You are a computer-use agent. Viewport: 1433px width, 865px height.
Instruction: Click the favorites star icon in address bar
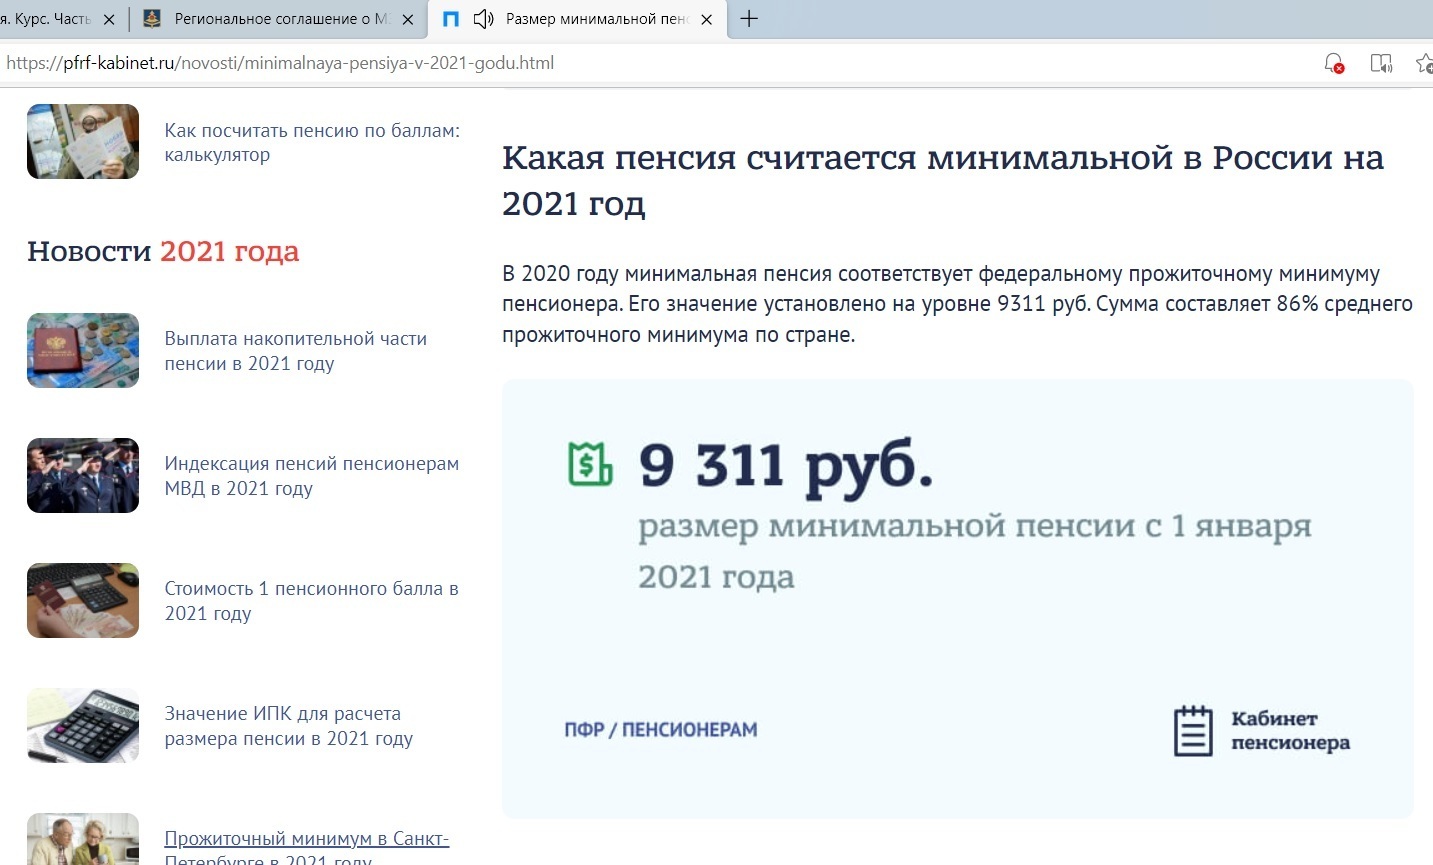click(1424, 63)
